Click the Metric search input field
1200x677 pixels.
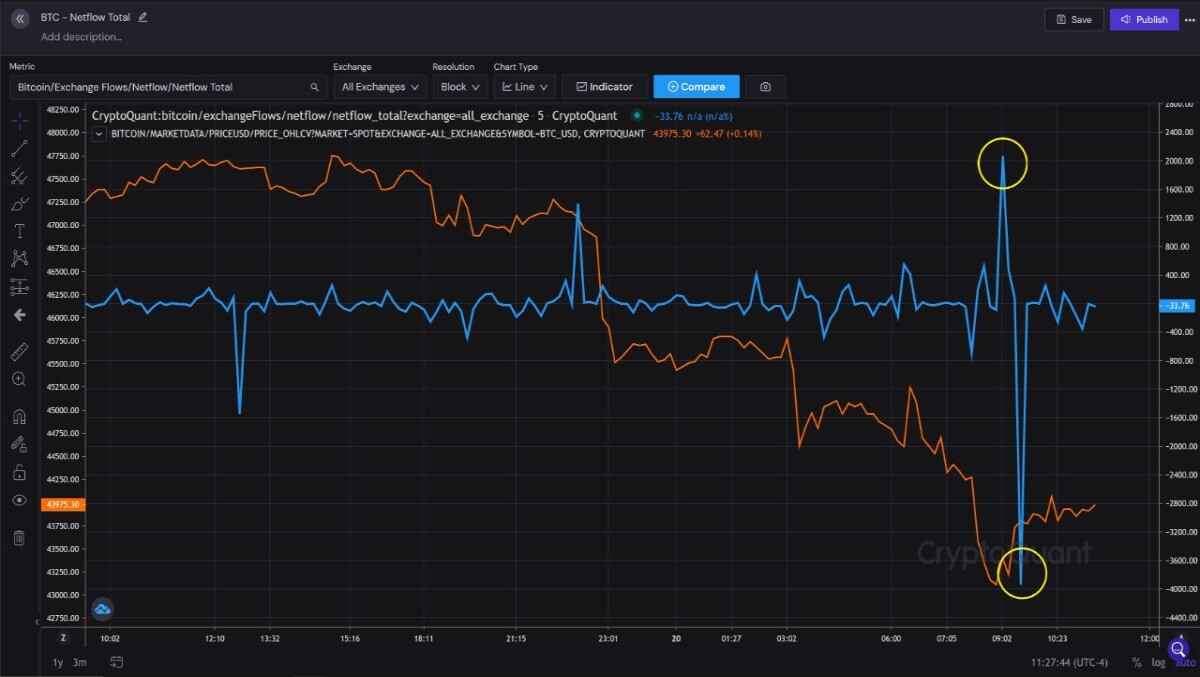[x=168, y=87]
